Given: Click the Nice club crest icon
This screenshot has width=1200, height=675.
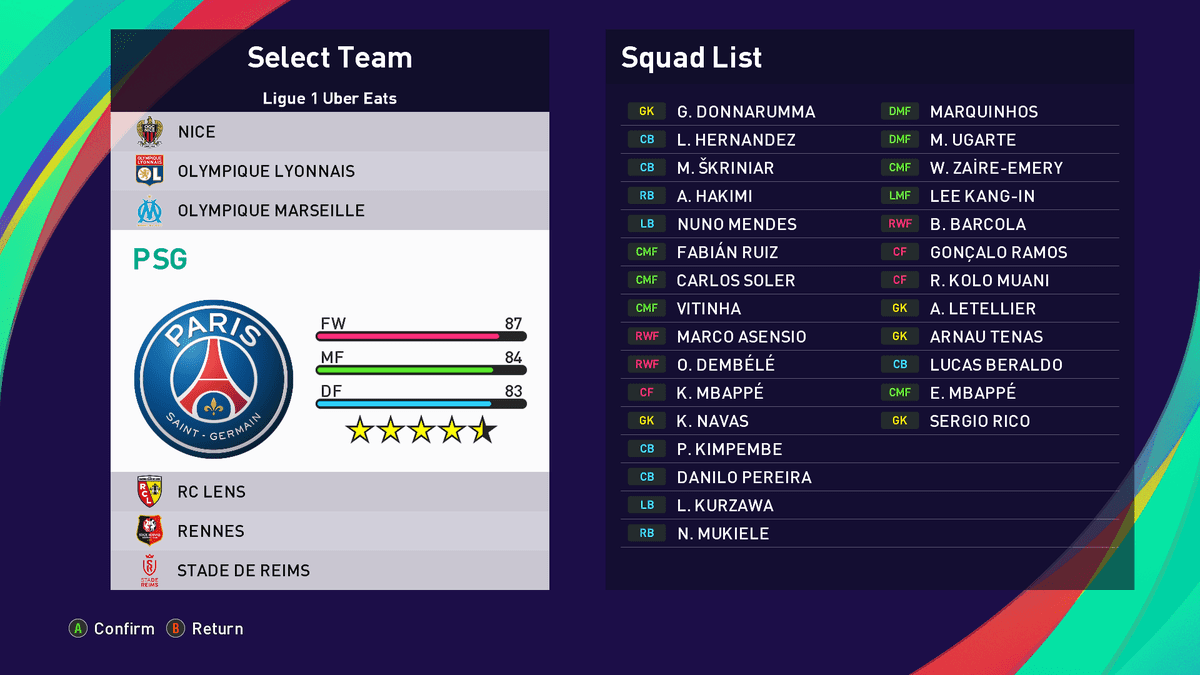Looking at the screenshot, I should pos(149,132).
